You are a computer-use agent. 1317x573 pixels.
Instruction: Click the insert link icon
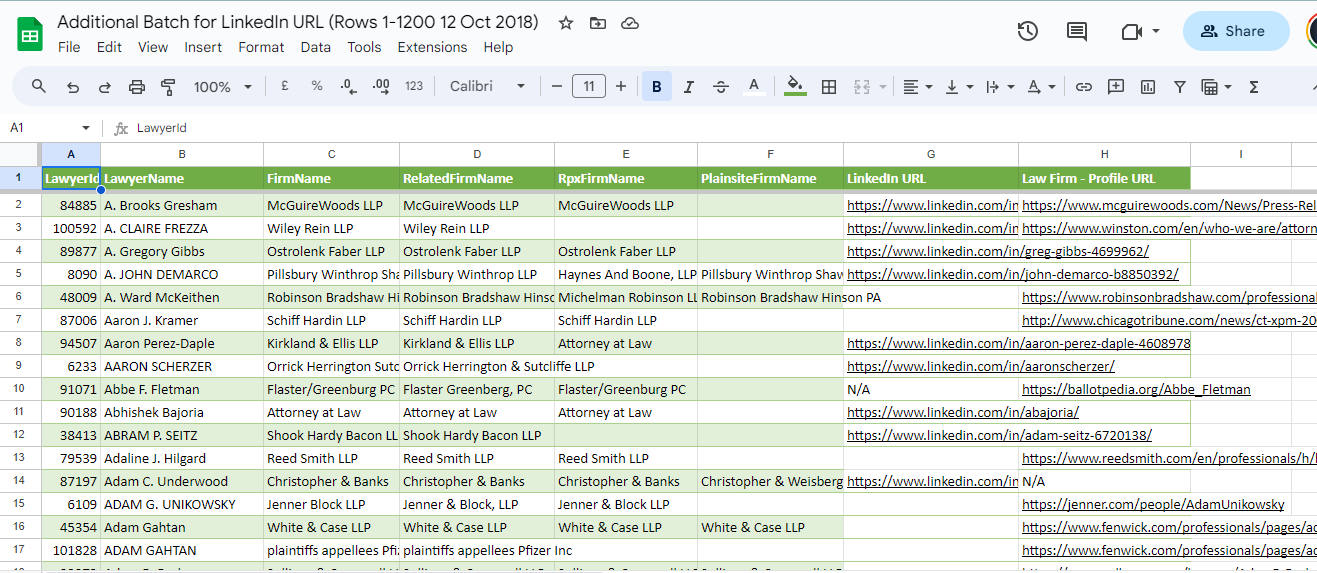click(1083, 87)
